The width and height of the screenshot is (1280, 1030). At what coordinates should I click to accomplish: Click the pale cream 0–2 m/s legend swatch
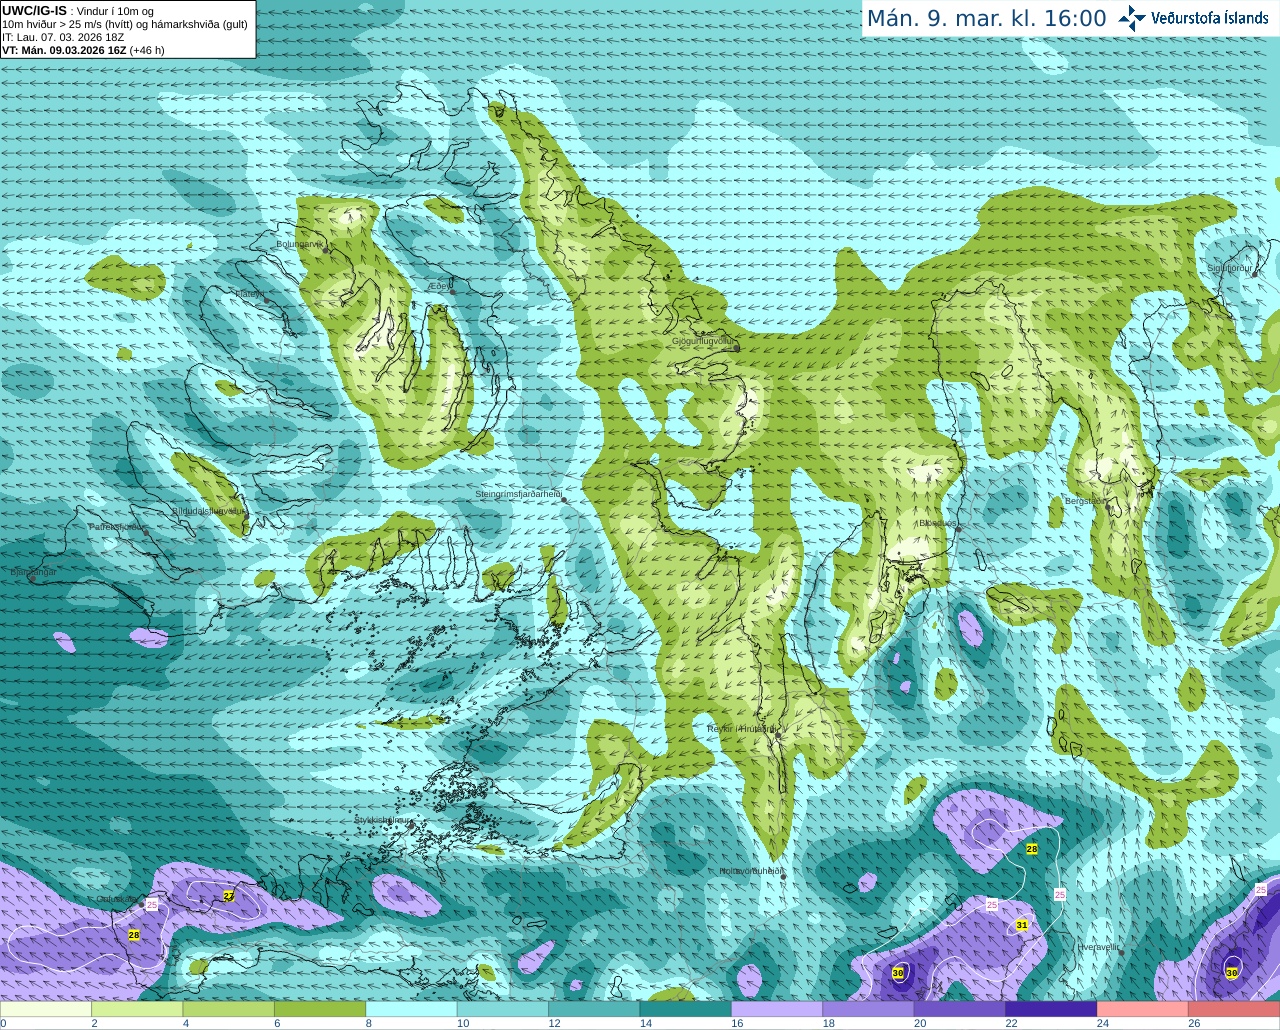point(46,1009)
